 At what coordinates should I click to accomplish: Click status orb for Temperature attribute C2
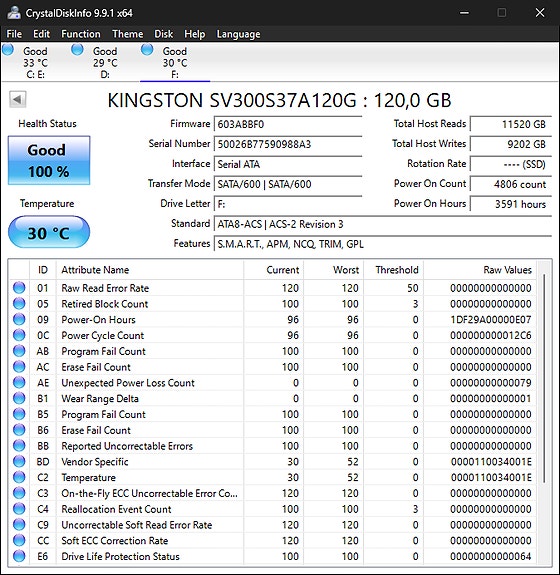[19, 477]
